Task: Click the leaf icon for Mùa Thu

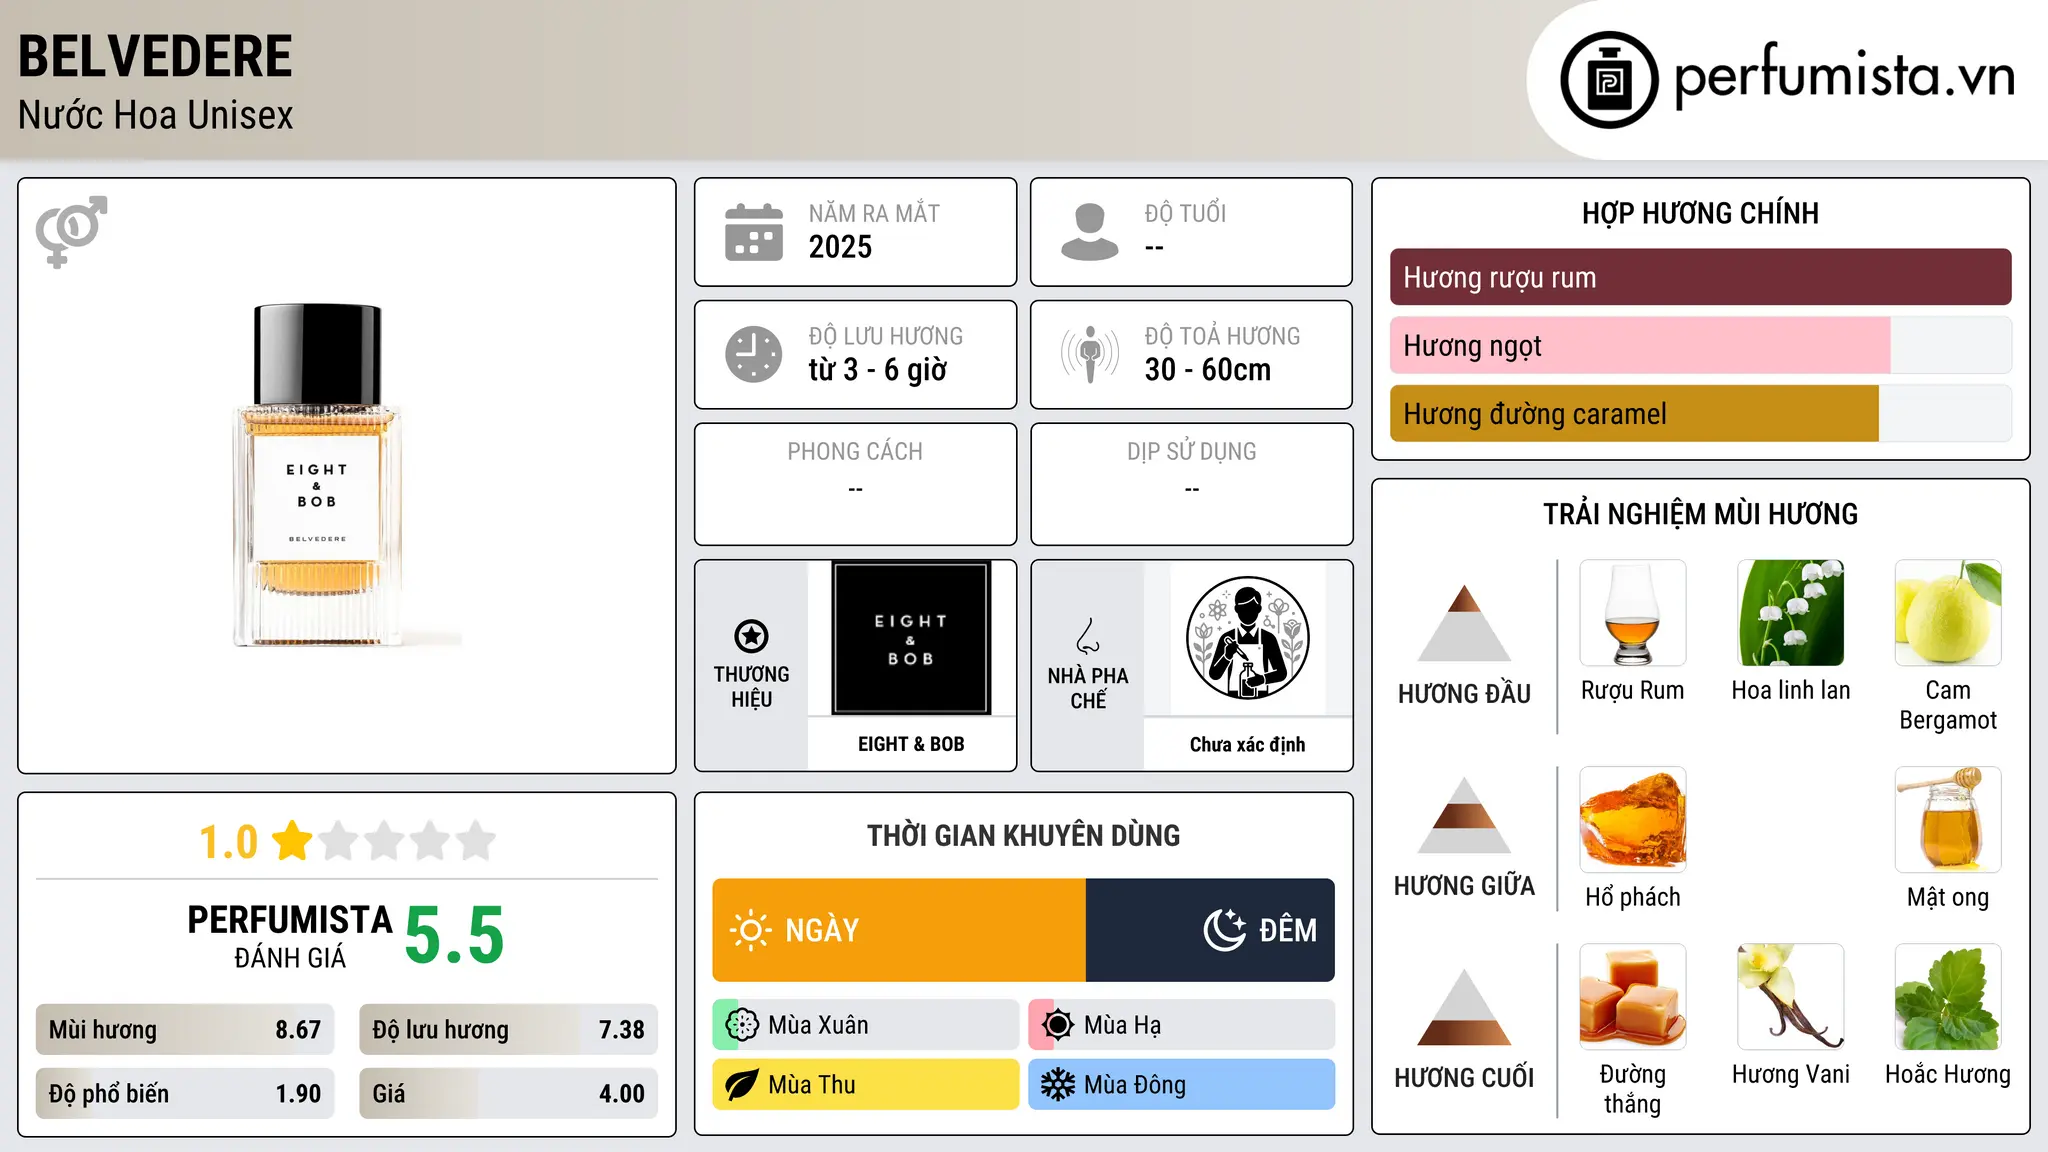Action: (x=742, y=1085)
